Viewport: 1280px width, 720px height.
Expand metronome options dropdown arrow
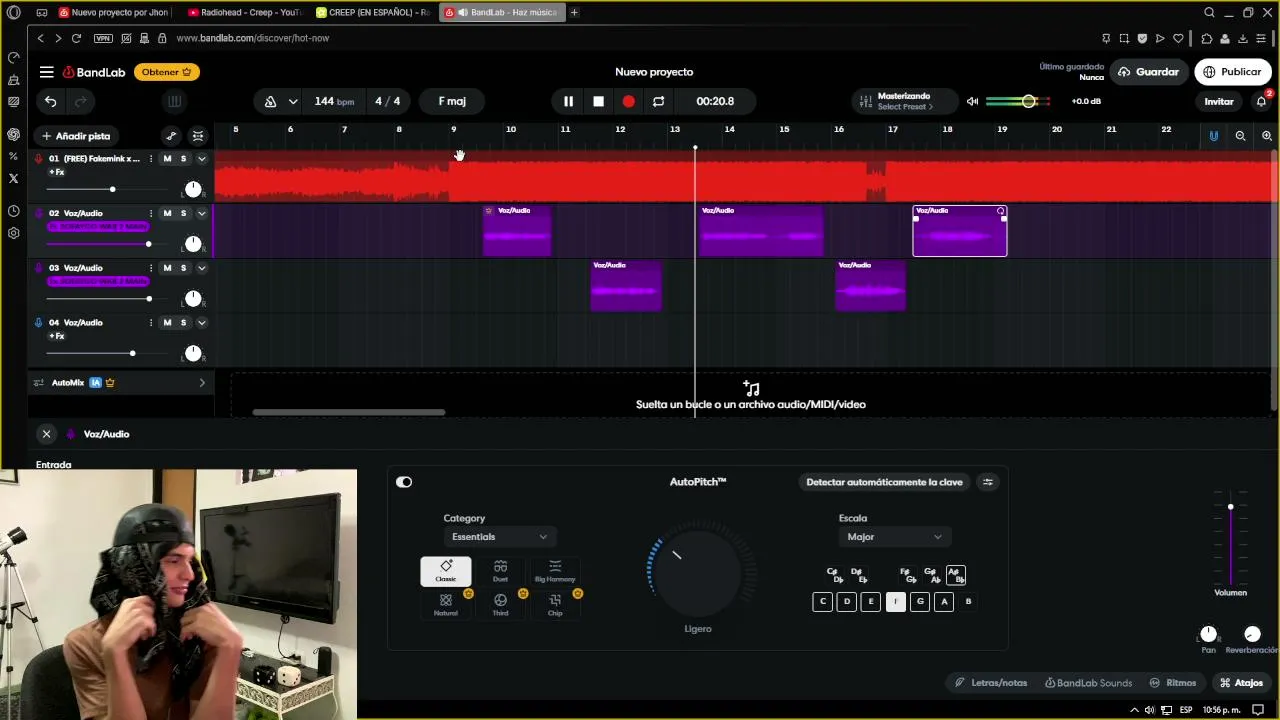[x=293, y=101]
